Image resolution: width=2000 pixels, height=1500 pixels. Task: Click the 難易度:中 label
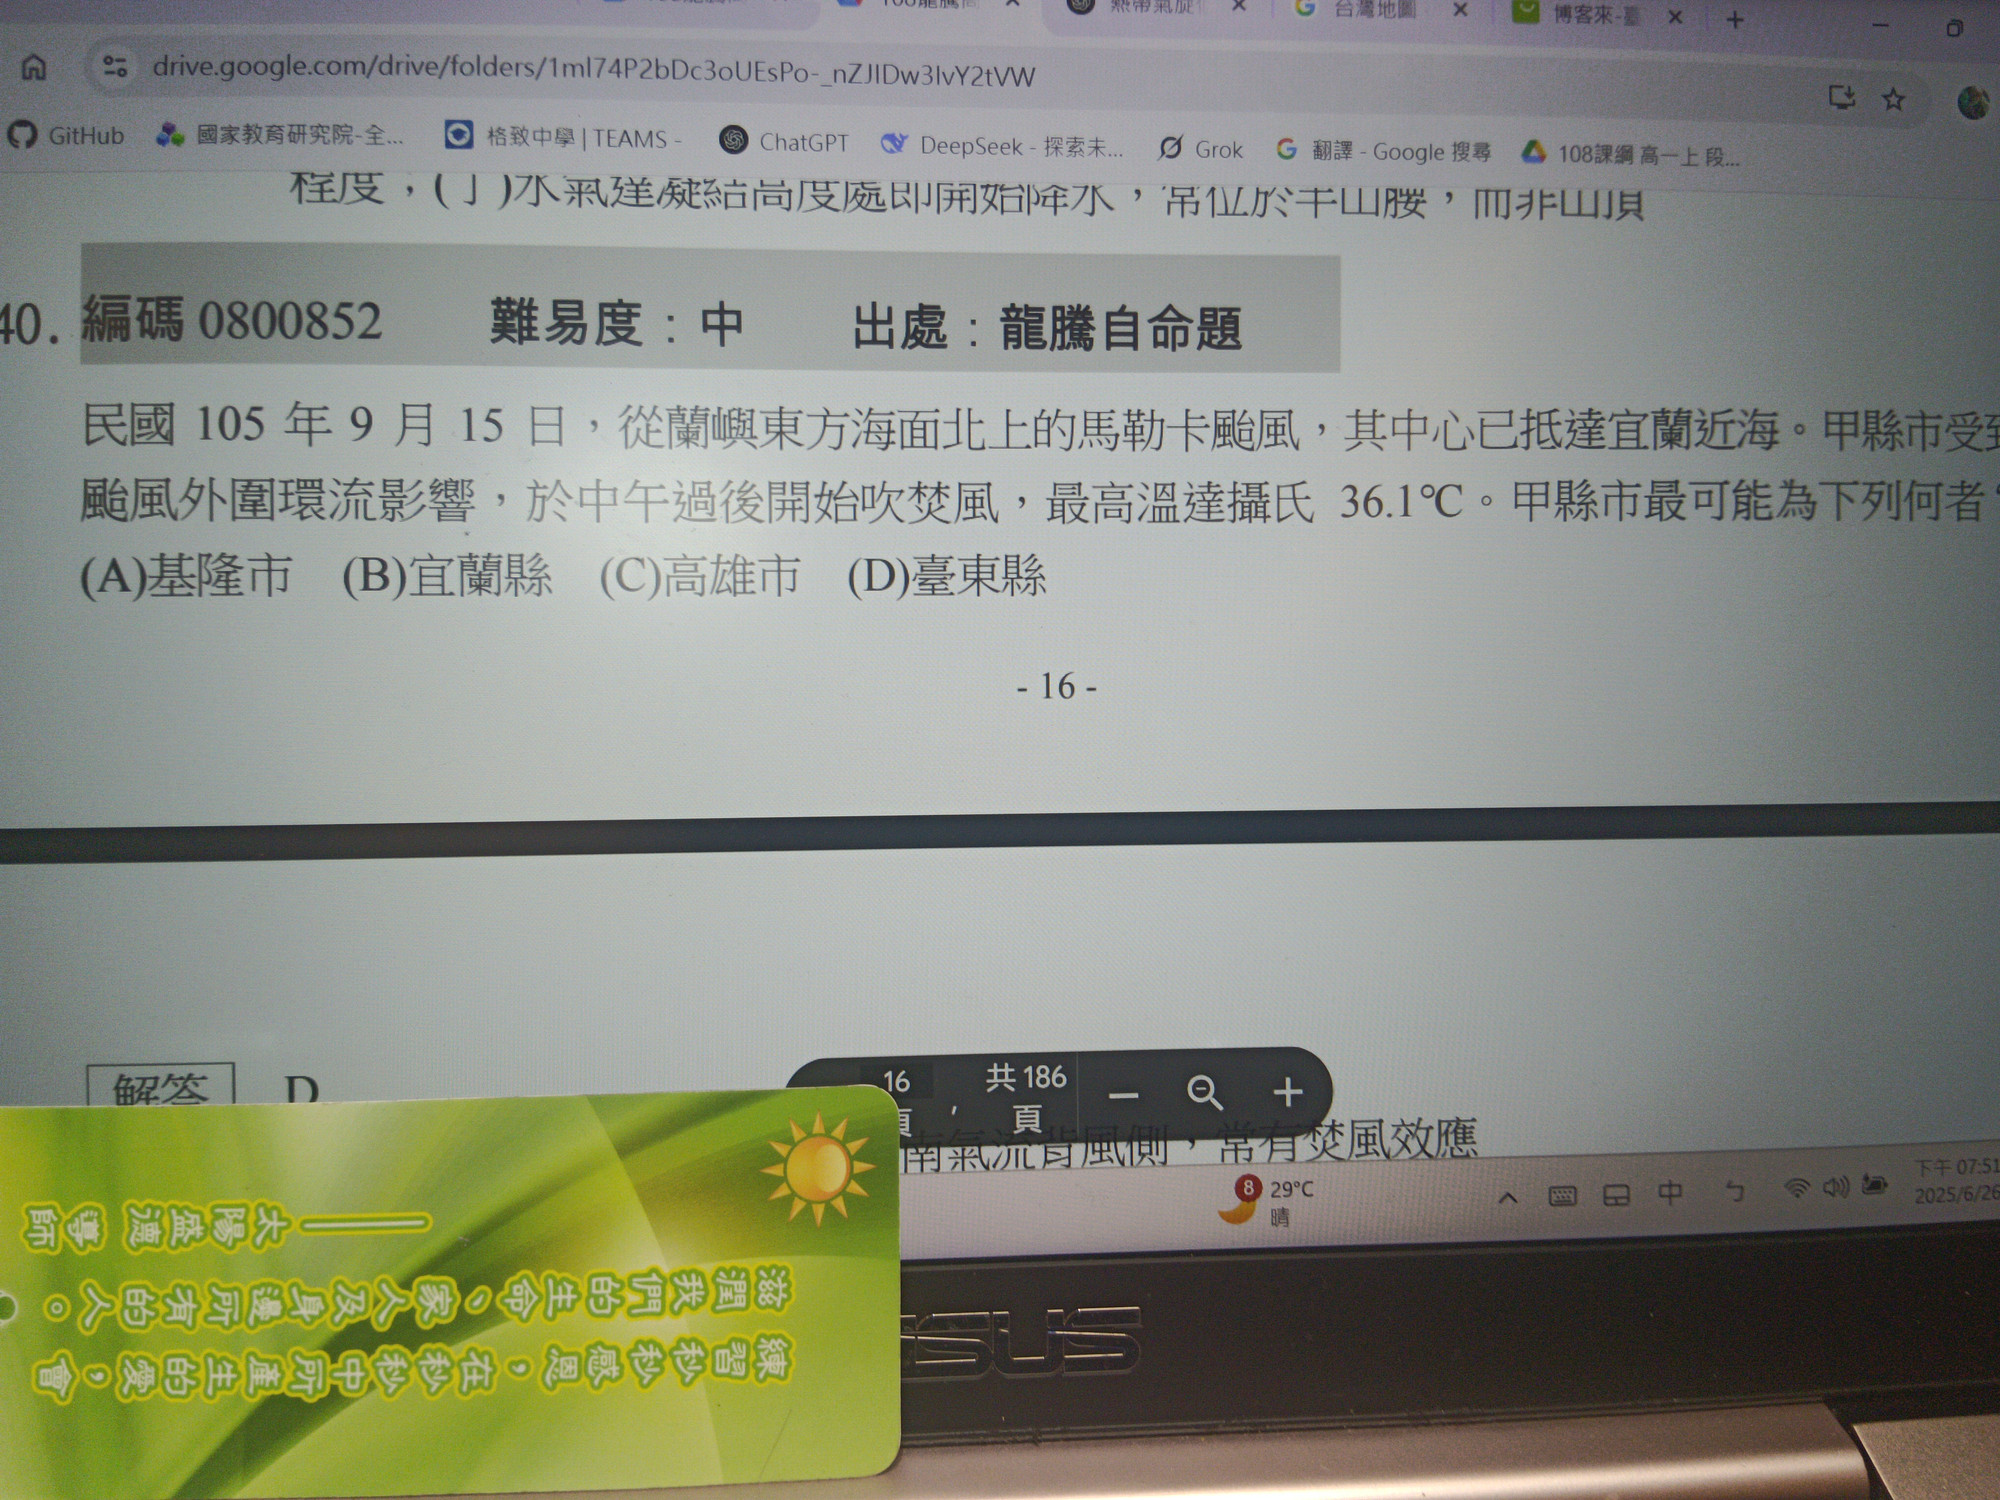pyautogui.click(x=616, y=324)
